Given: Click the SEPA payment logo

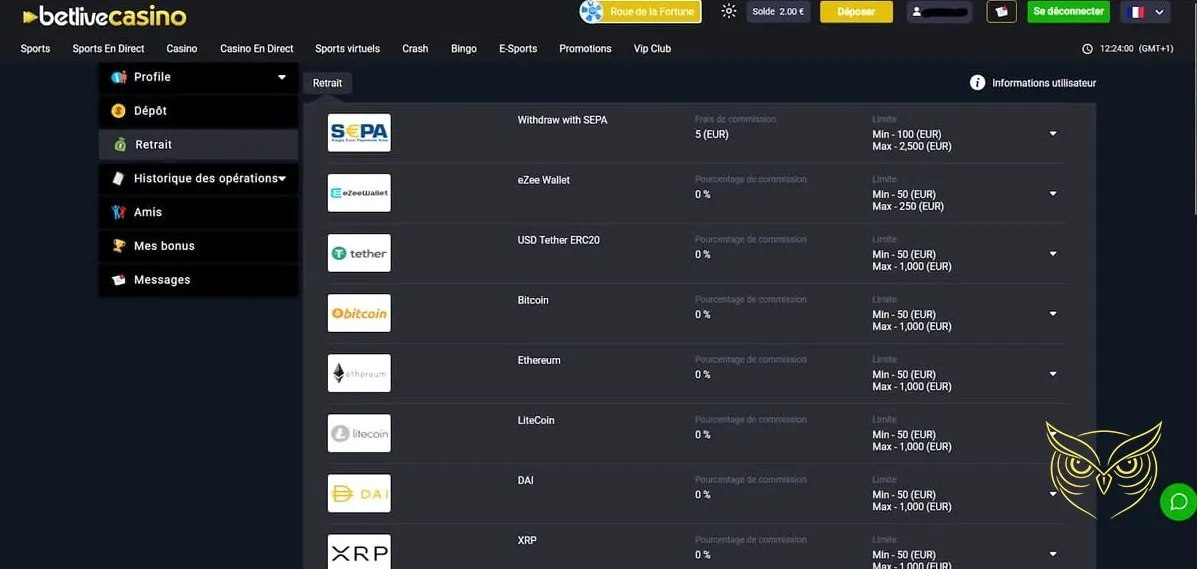Looking at the screenshot, I should [359, 133].
